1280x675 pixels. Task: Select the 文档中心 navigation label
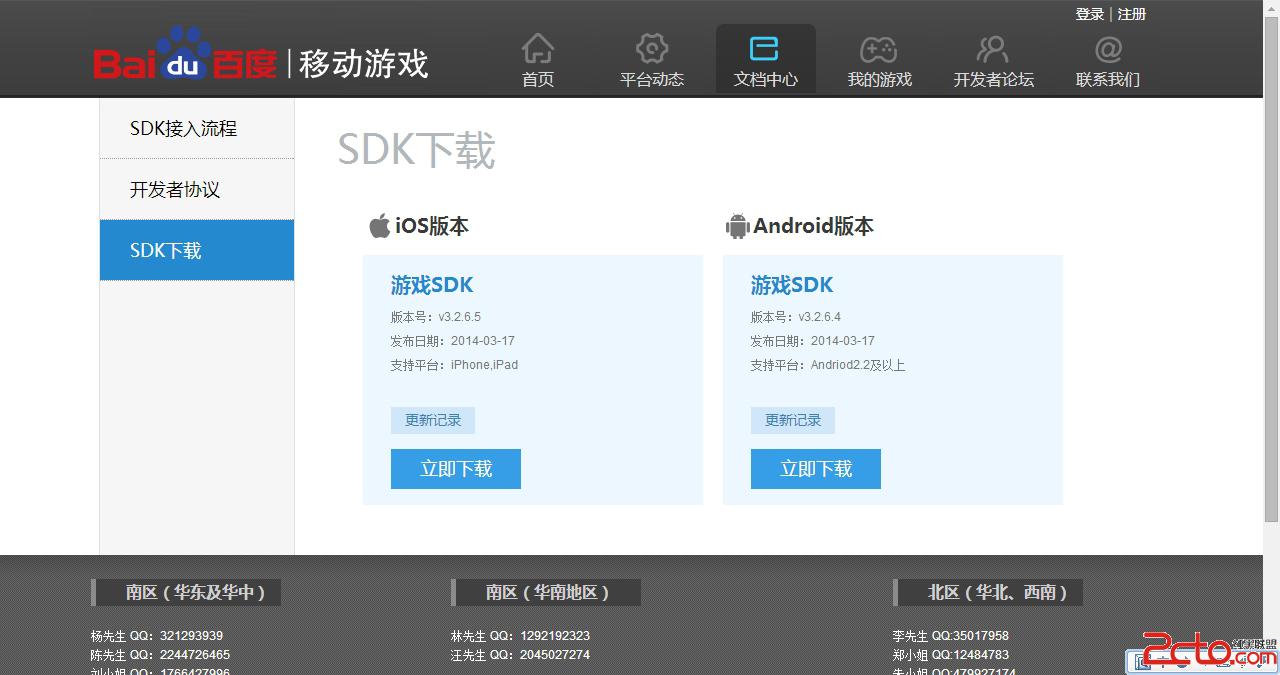point(766,80)
